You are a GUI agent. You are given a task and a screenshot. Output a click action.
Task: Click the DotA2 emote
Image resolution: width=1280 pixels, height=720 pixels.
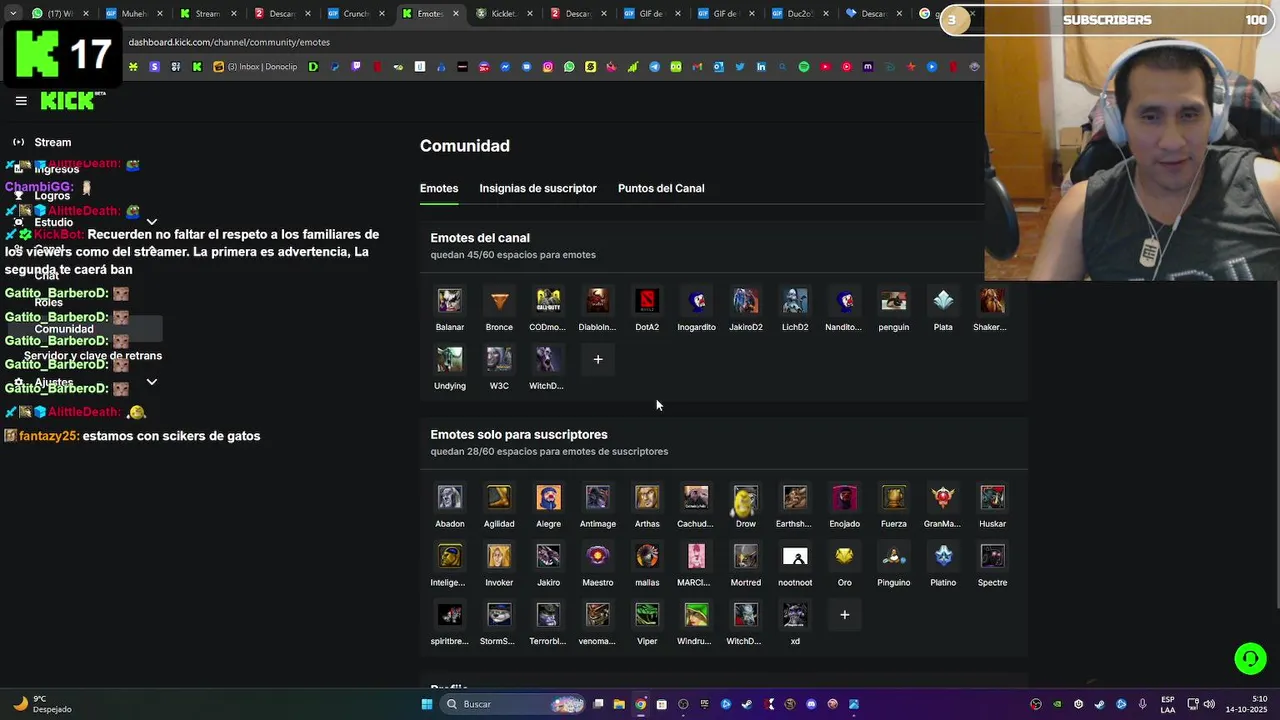point(647,301)
